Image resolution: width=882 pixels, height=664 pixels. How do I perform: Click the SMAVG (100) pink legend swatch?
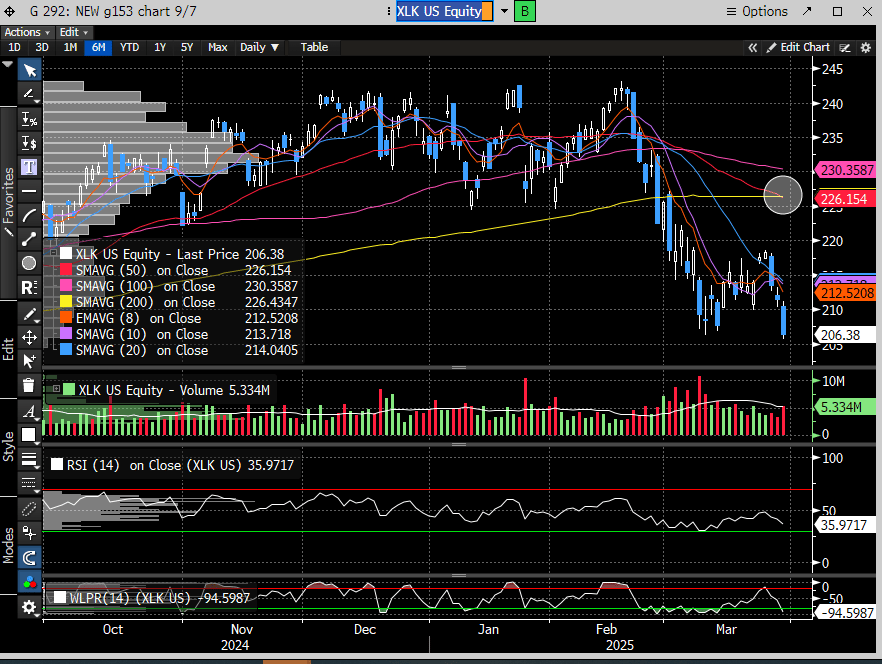[x=66, y=286]
